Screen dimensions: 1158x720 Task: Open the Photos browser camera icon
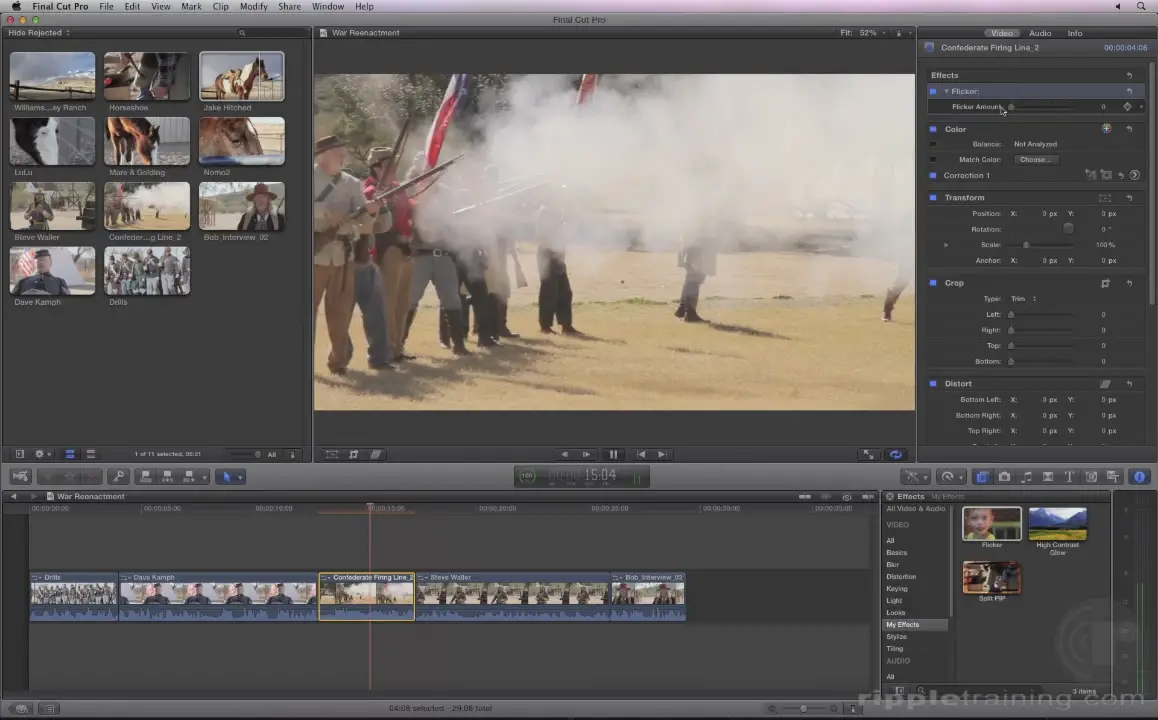(1004, 477)
